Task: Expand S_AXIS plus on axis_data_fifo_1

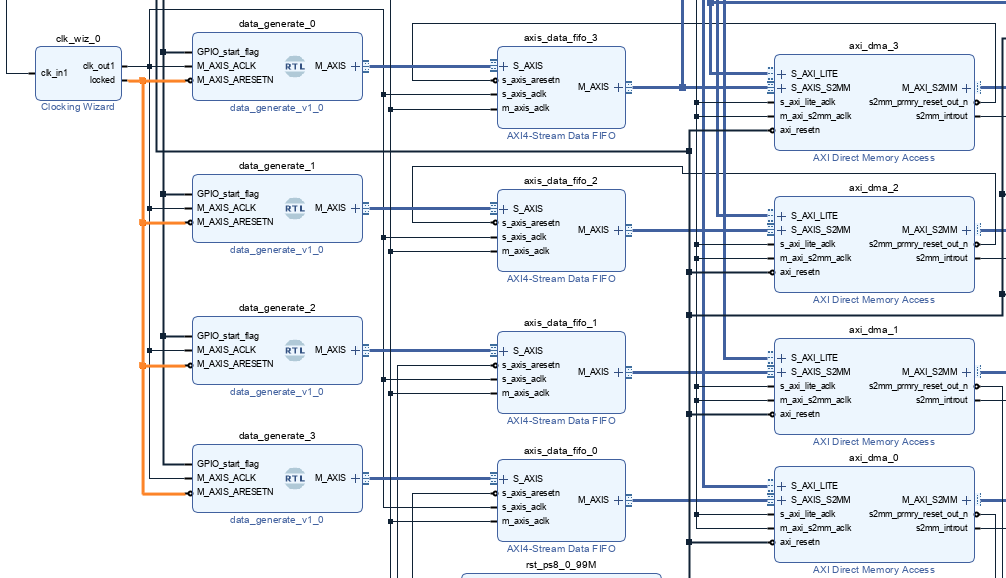Action: [x=504, y=351]
